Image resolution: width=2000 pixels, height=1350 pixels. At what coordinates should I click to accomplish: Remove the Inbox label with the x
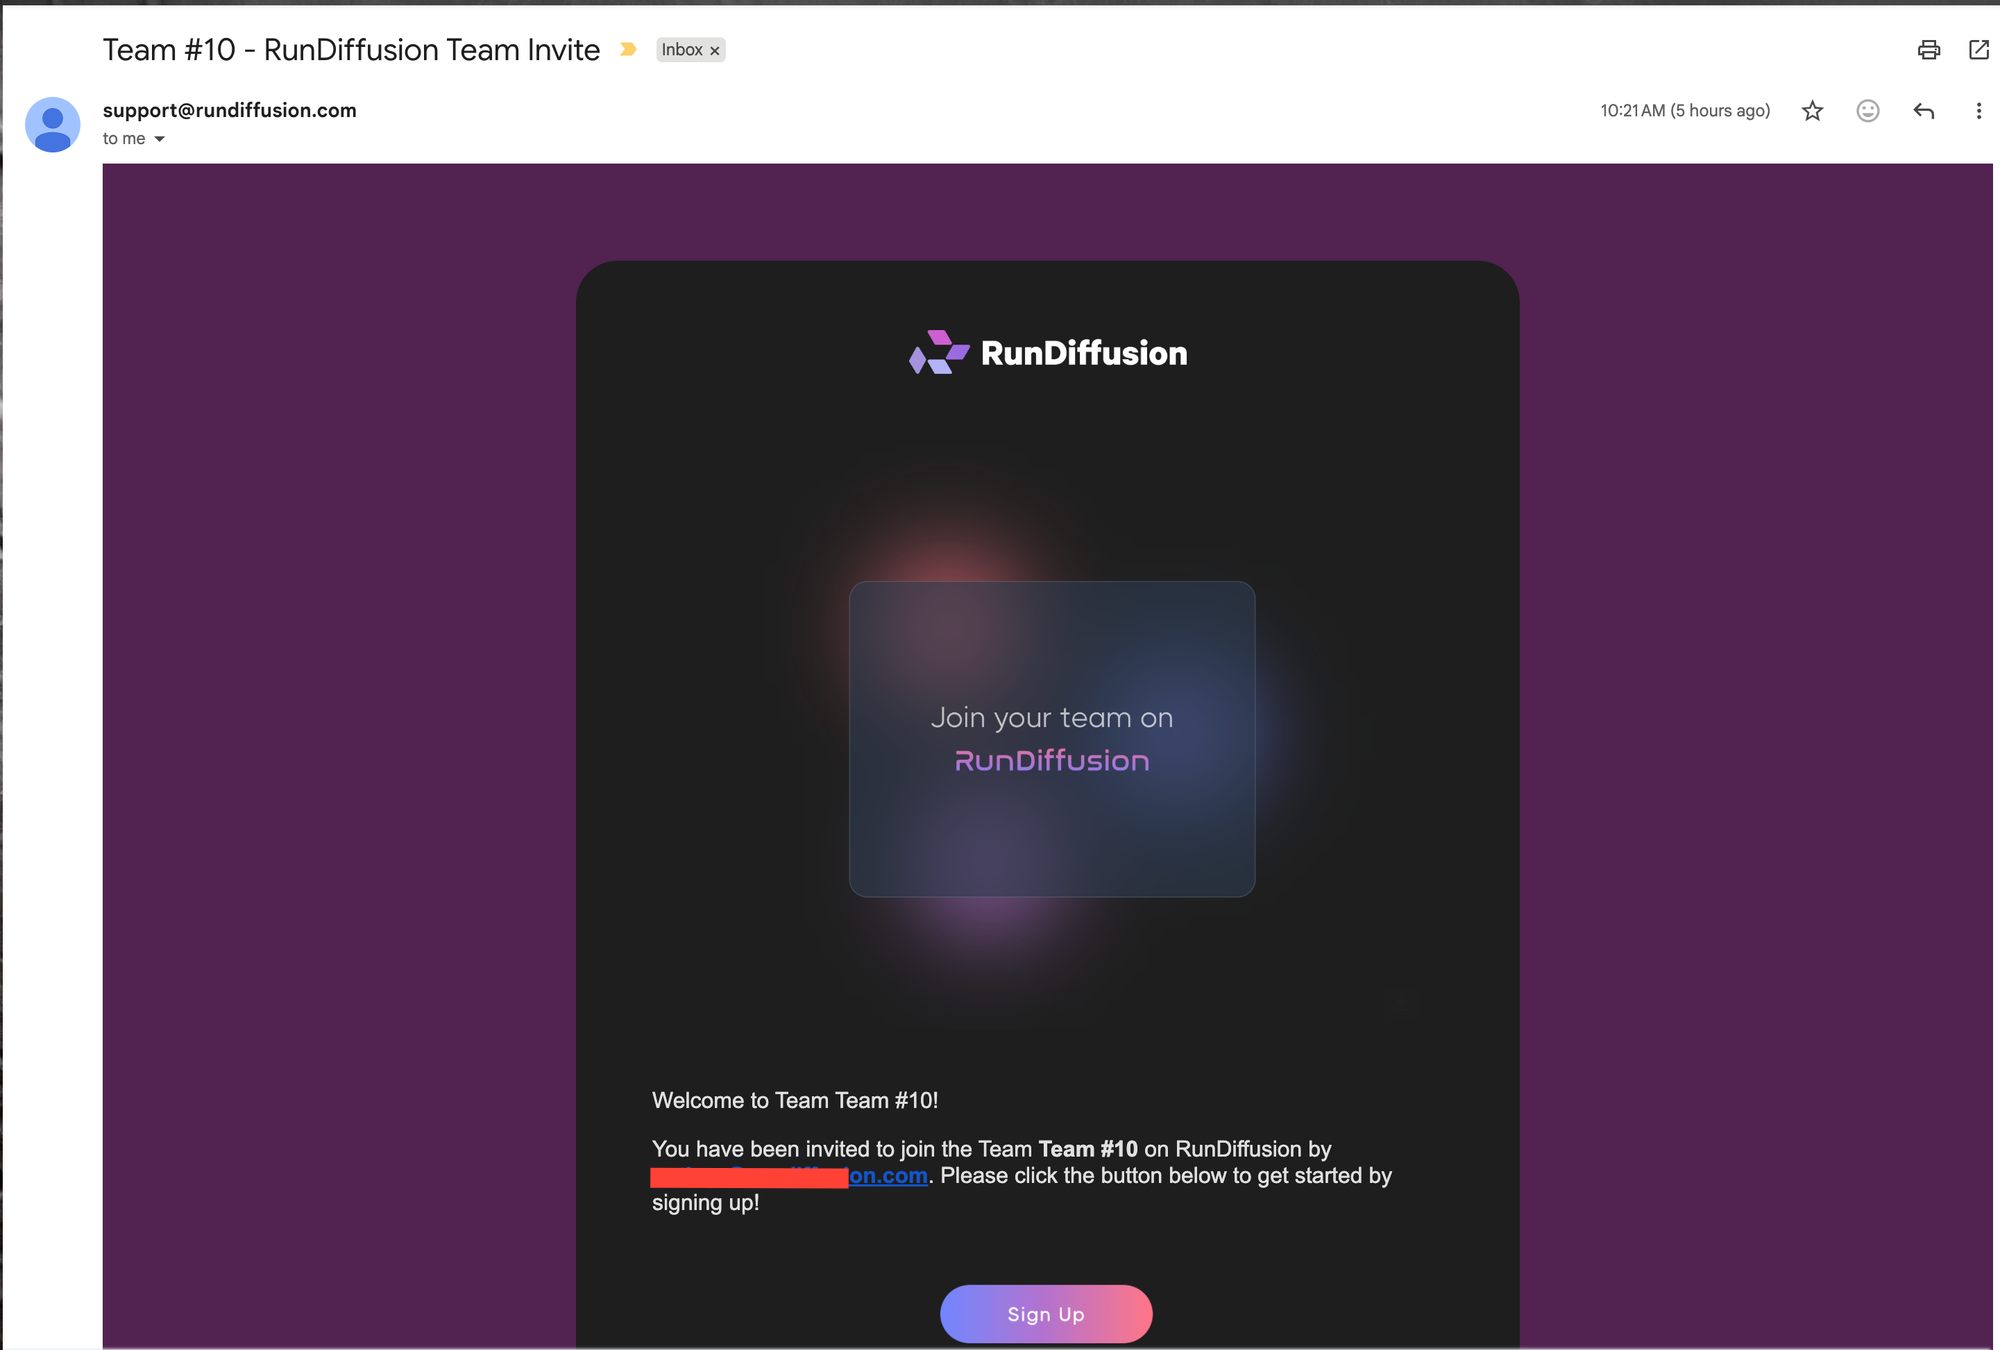coord(715,51)
